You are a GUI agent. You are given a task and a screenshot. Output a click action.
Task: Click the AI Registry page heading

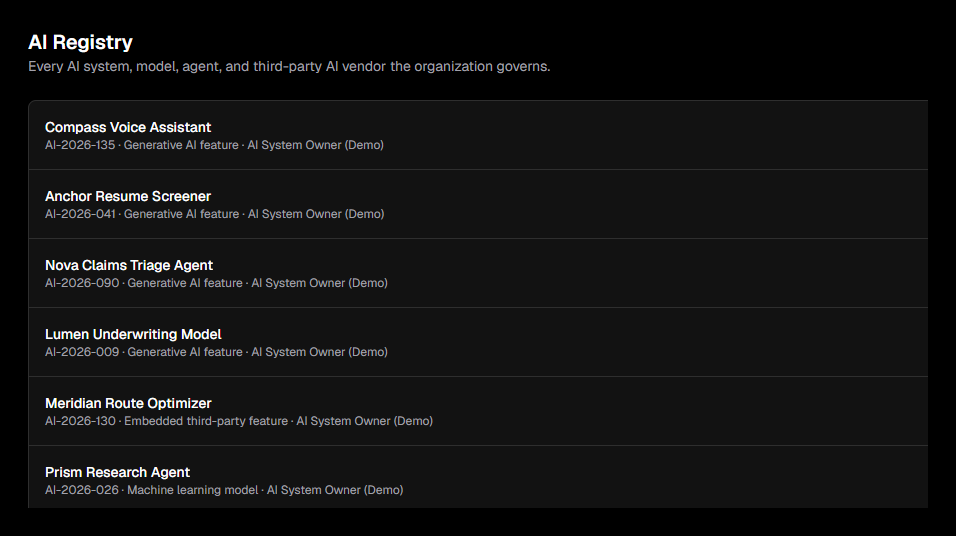point(80,42)
